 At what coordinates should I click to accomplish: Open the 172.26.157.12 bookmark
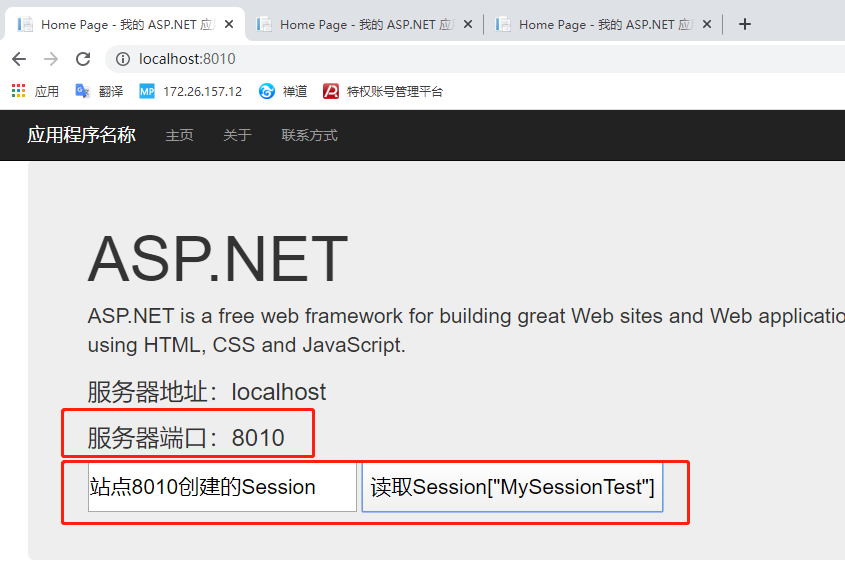click(191, 92)
